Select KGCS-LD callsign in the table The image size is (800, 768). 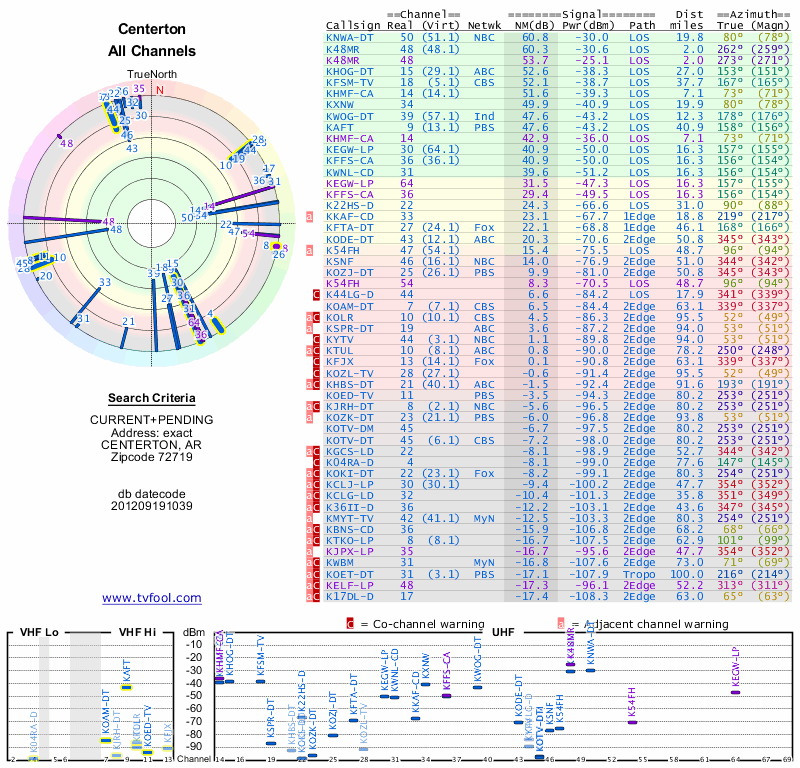(350, 452)
